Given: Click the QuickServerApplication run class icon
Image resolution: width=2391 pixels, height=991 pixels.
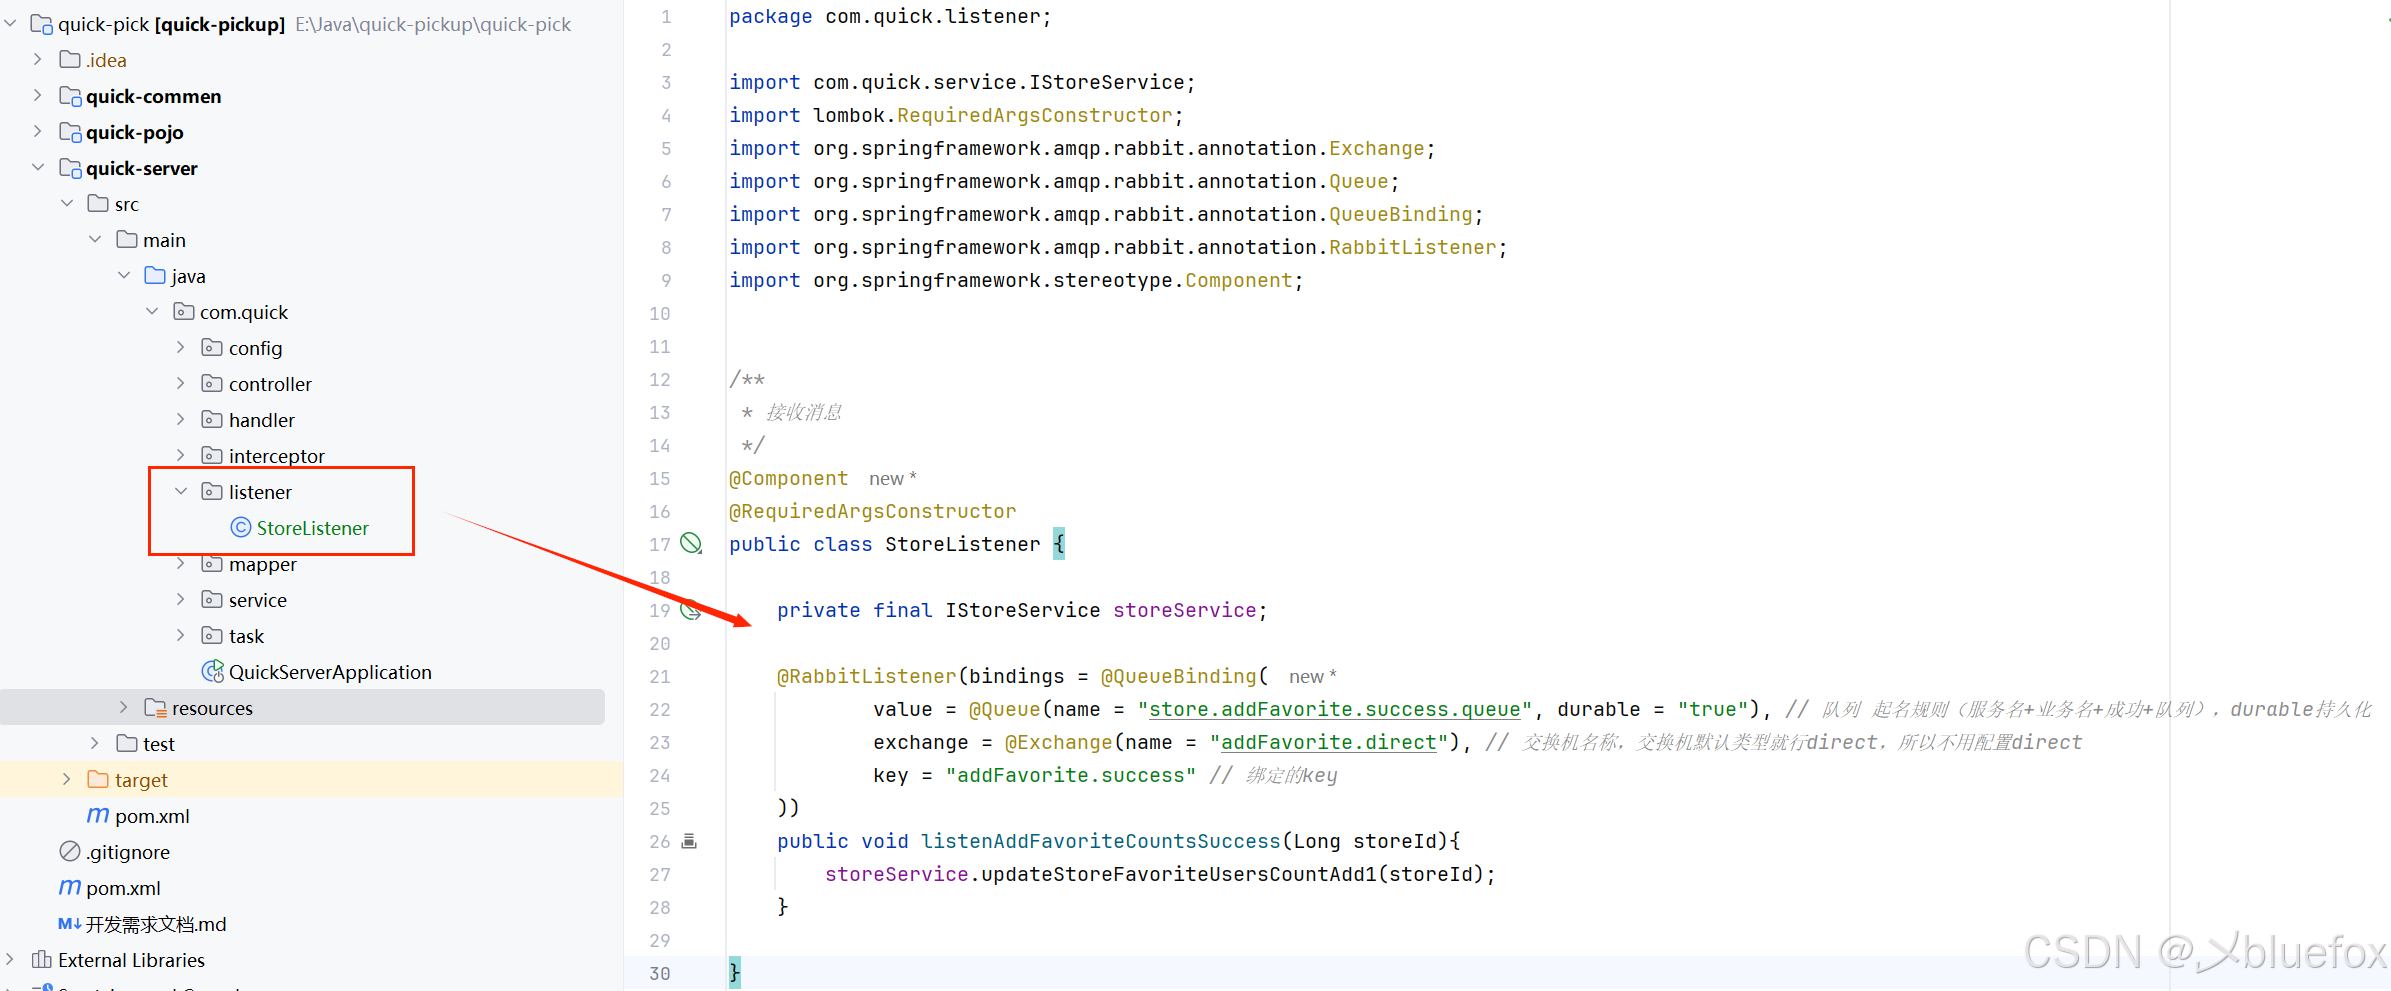Looking at the screenshot, I should (213, 671).
